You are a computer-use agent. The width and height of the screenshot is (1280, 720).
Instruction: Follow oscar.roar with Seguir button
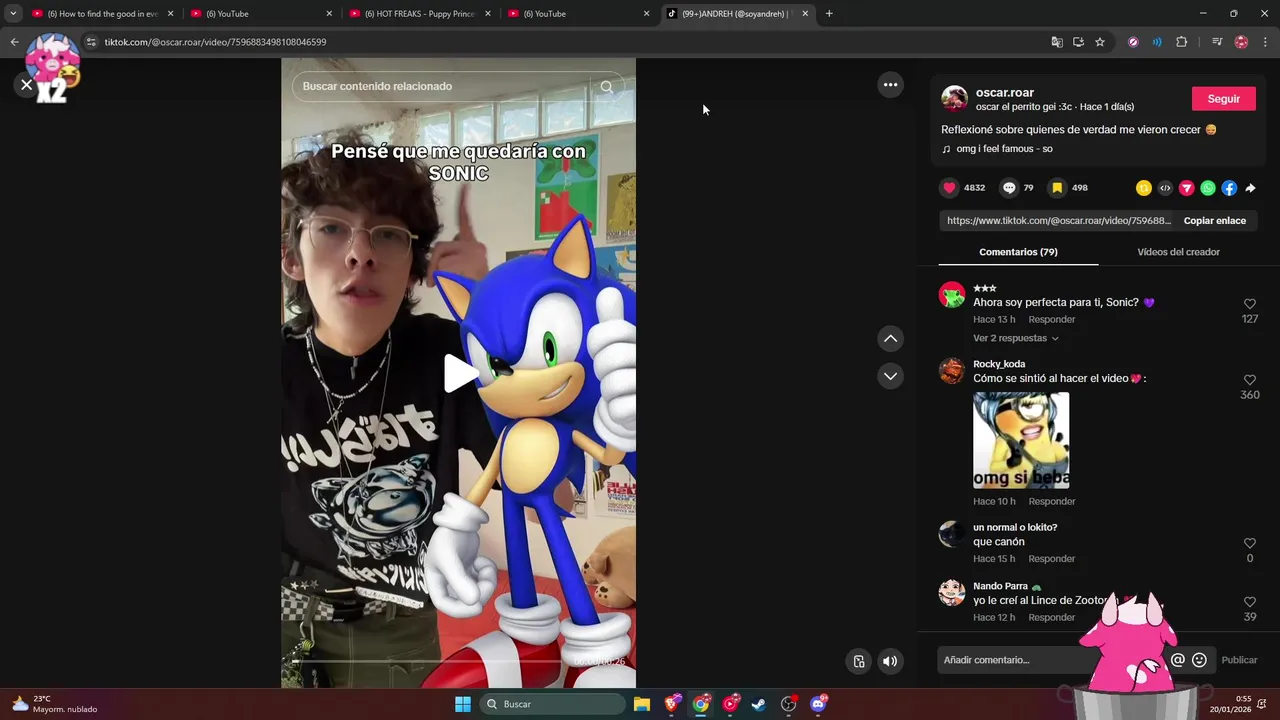tap(1223, 99)
